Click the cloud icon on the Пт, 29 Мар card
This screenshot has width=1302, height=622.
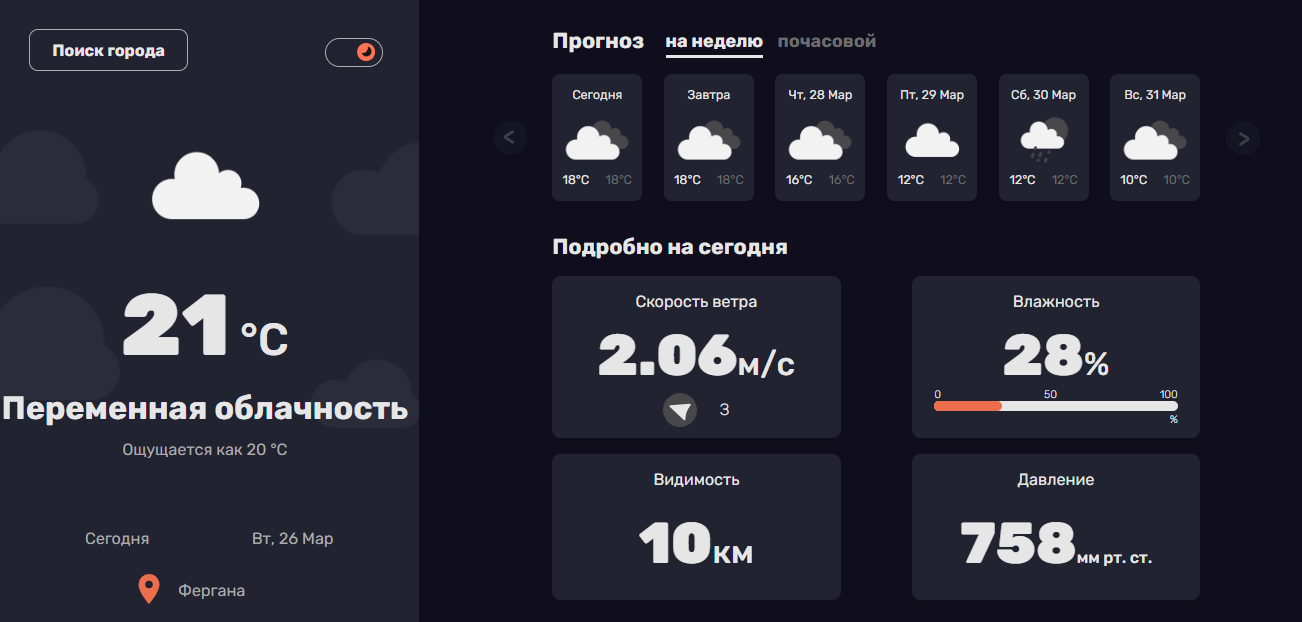coord(932,140)
